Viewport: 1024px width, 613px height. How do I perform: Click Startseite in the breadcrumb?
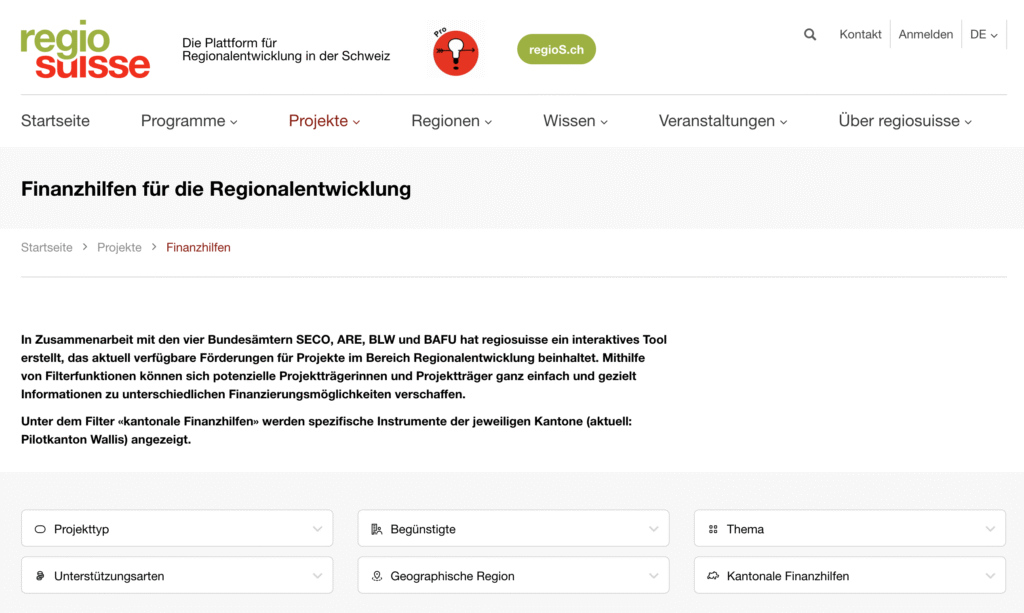pos(47,247)
